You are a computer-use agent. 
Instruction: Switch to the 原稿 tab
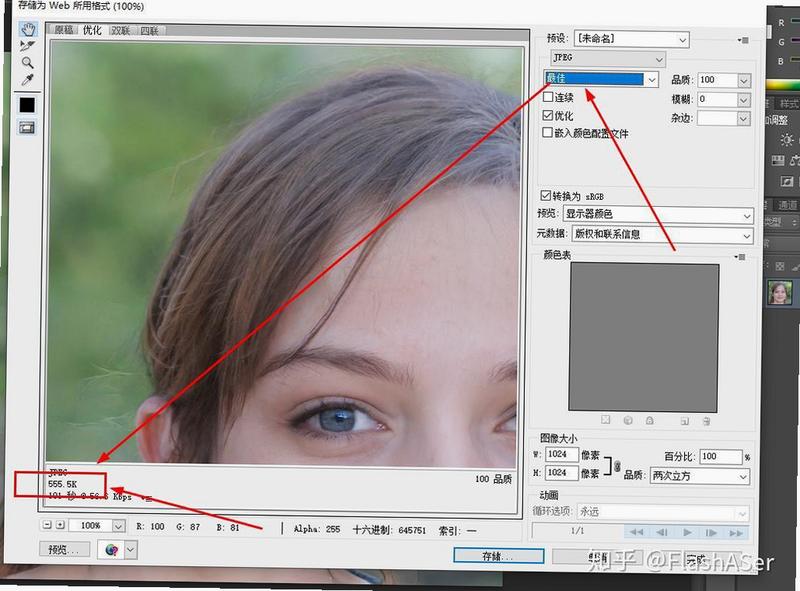pos(64,30)
